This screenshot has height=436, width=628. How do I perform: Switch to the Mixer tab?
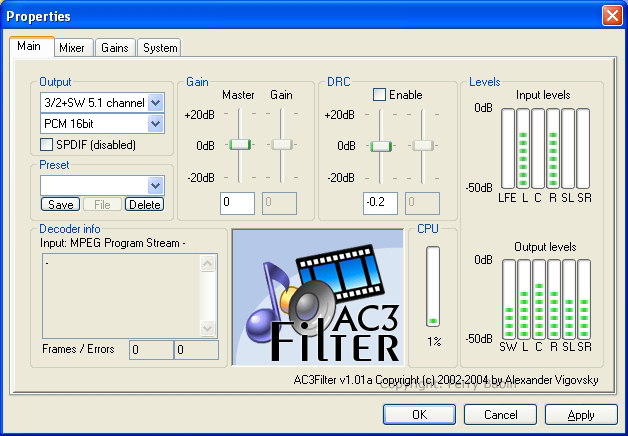pos(71,48)
